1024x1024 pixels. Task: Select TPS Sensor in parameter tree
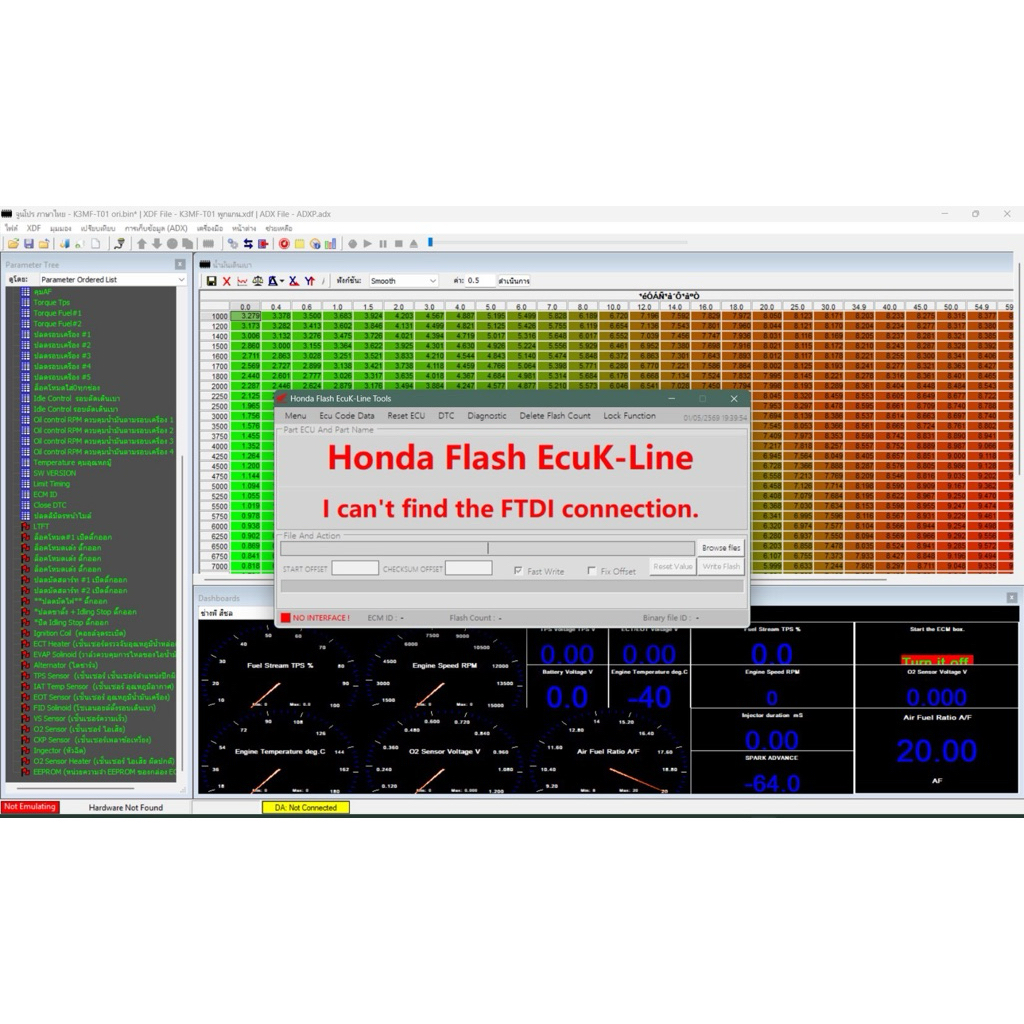tap(104, 675)
